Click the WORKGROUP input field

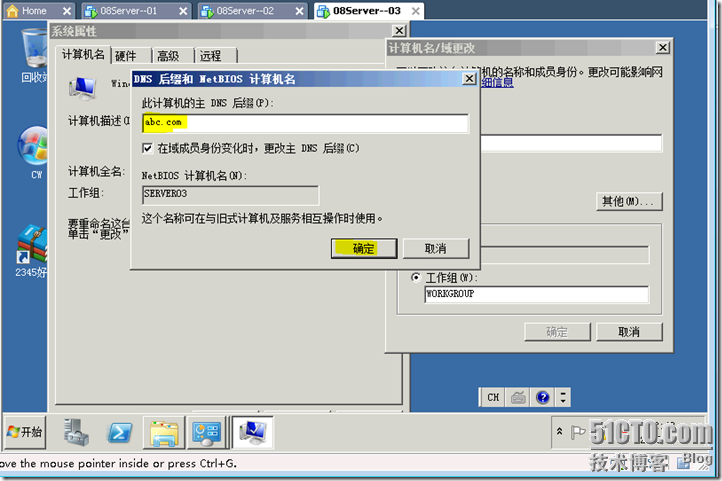pyautogui.click(x=536, y=294)
